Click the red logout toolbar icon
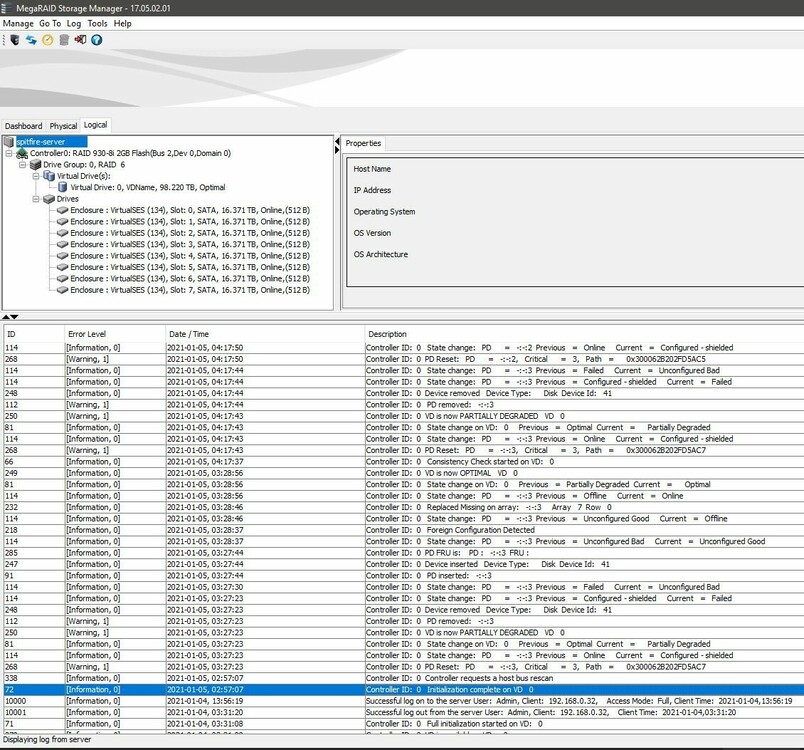This screenshot has height=750, width=804. (80, 40)
